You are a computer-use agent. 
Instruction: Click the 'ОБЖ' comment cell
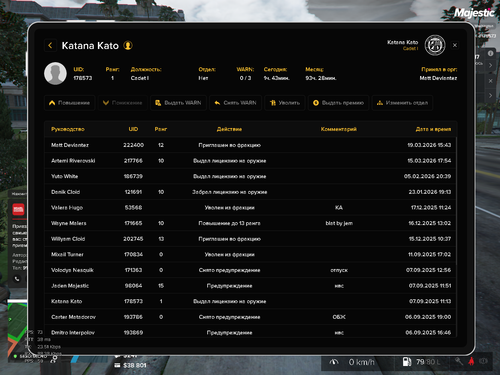(x=339, y=317)
